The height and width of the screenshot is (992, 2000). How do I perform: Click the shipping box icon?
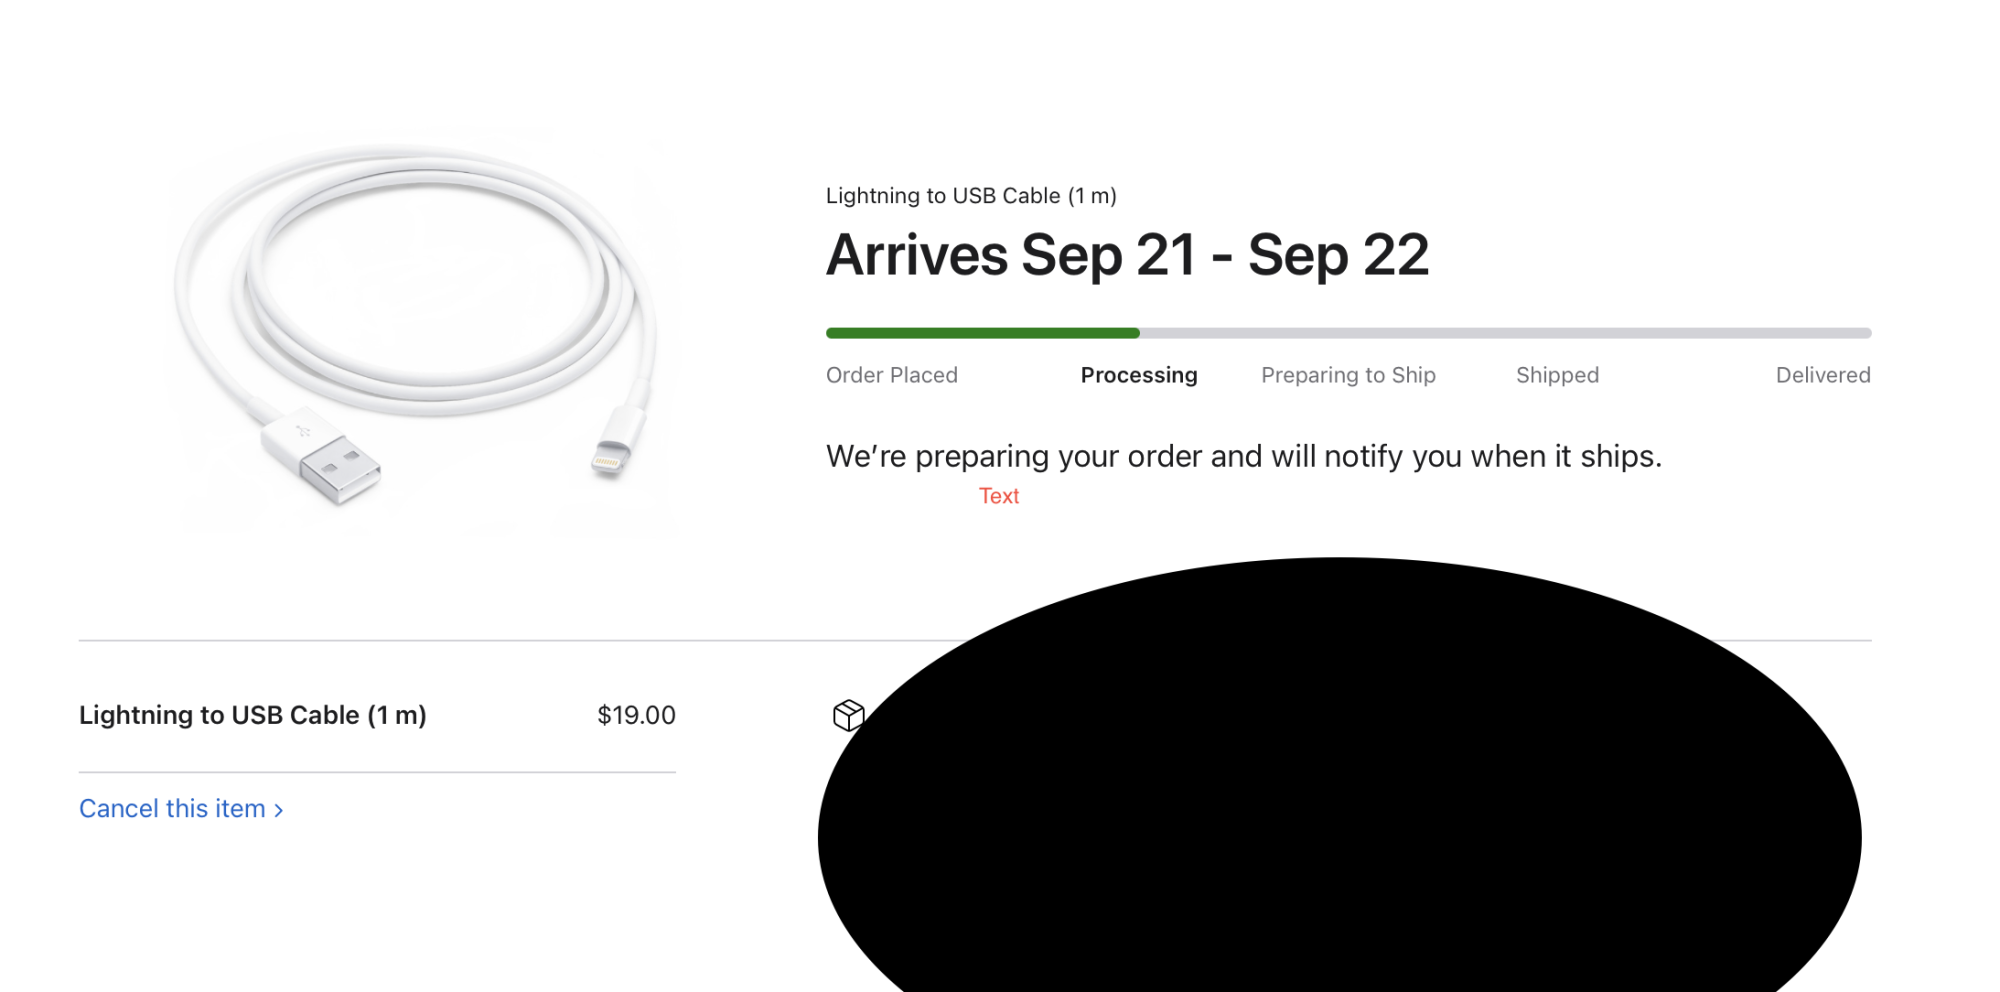tap(847, 715)
